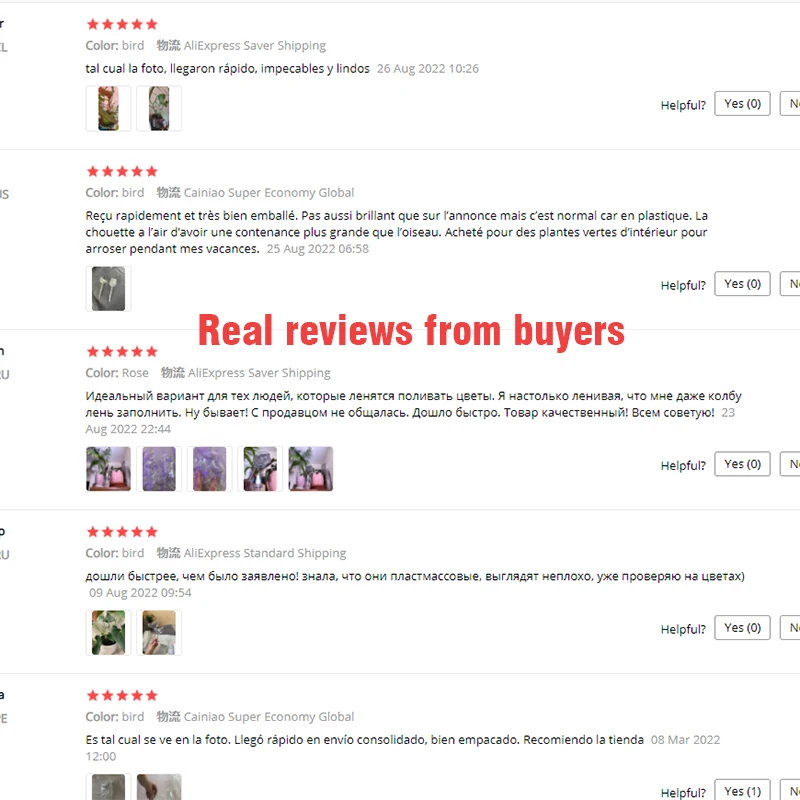The image size is (800, 800).
Task: Open second photo thumbnail in 26 Aug review
Action: tap(159, 108)
